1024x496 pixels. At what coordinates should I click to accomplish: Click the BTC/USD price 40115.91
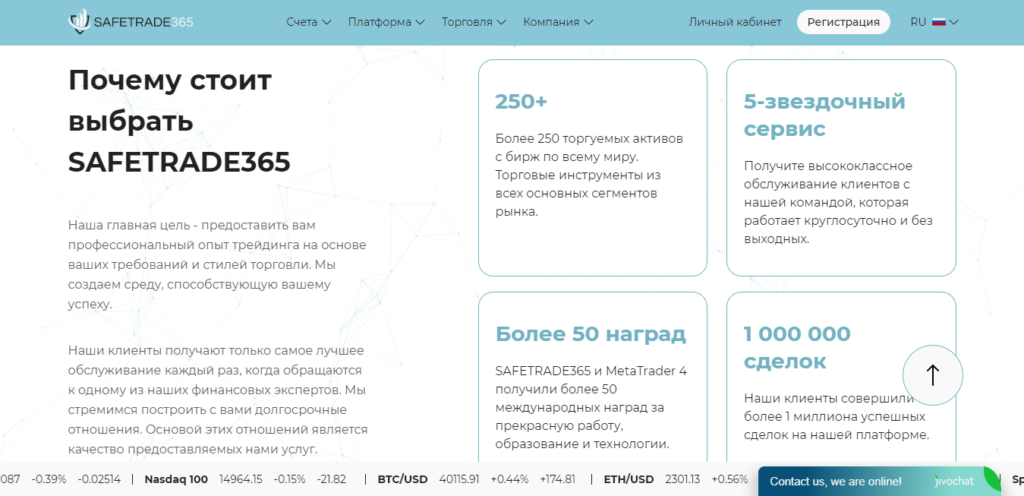[x=460, y=480]
